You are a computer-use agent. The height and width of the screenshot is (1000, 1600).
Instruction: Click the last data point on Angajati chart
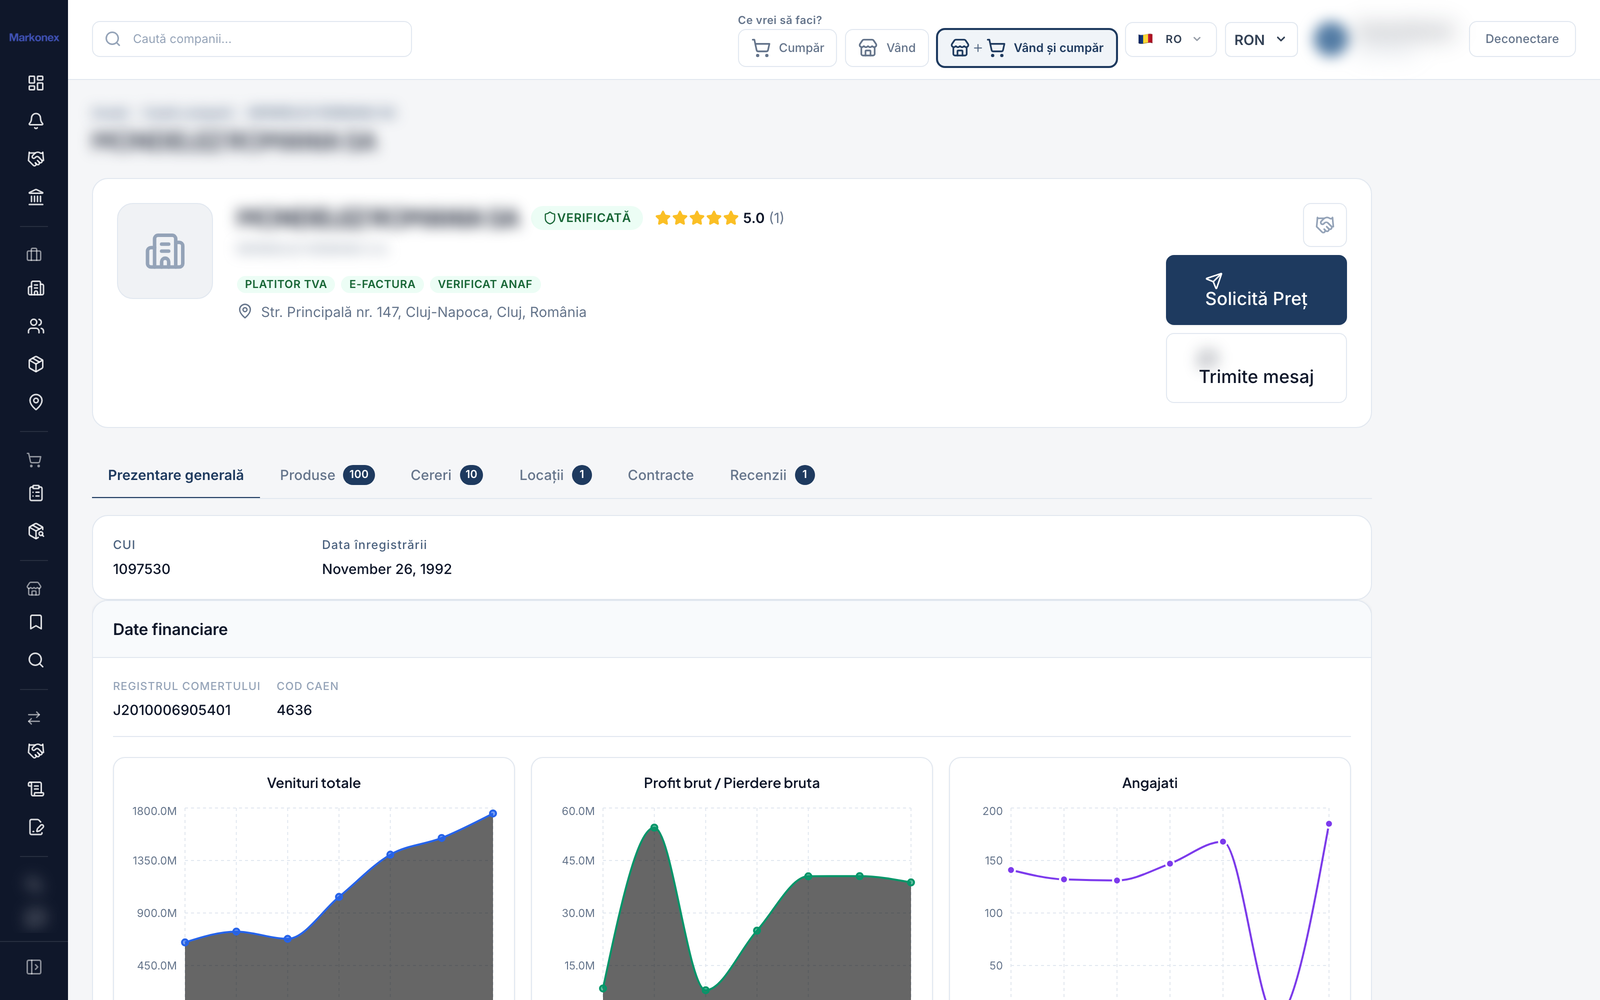(1329, 824)
